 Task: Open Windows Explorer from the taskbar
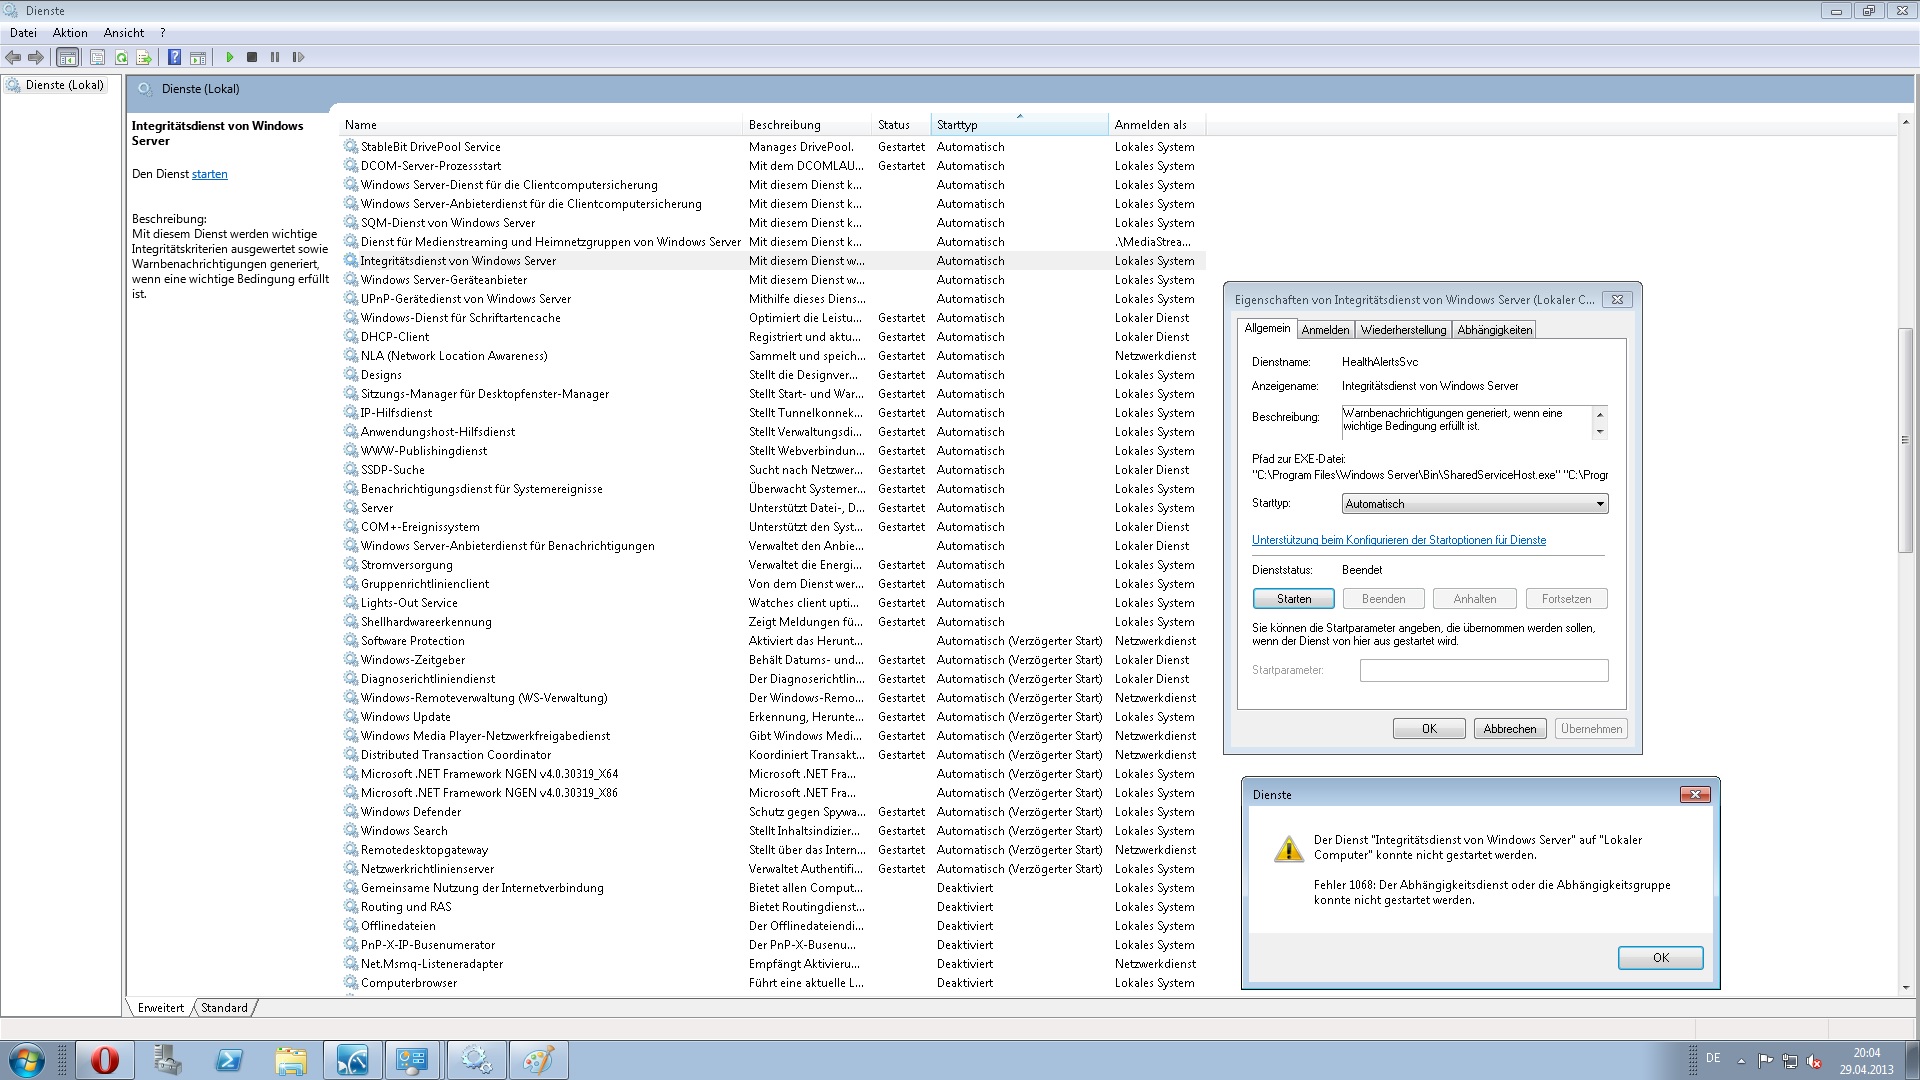[291, 1060]
